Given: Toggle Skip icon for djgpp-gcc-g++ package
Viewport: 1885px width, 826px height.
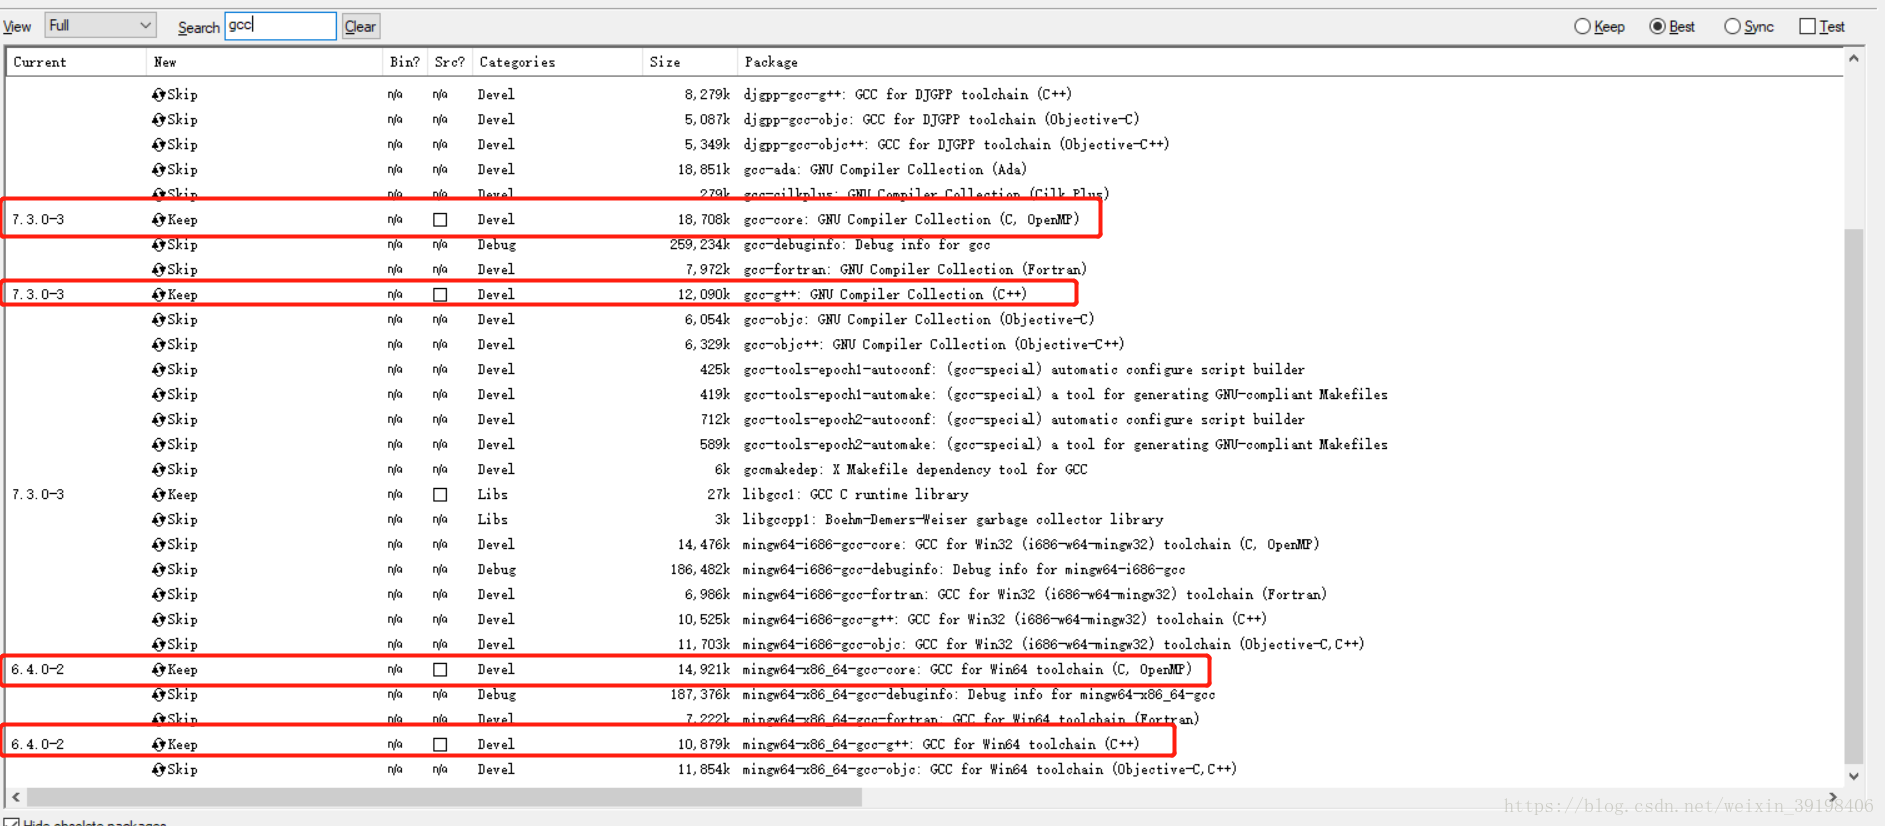Looking at the screenshot, I should [x=158, y=94].
